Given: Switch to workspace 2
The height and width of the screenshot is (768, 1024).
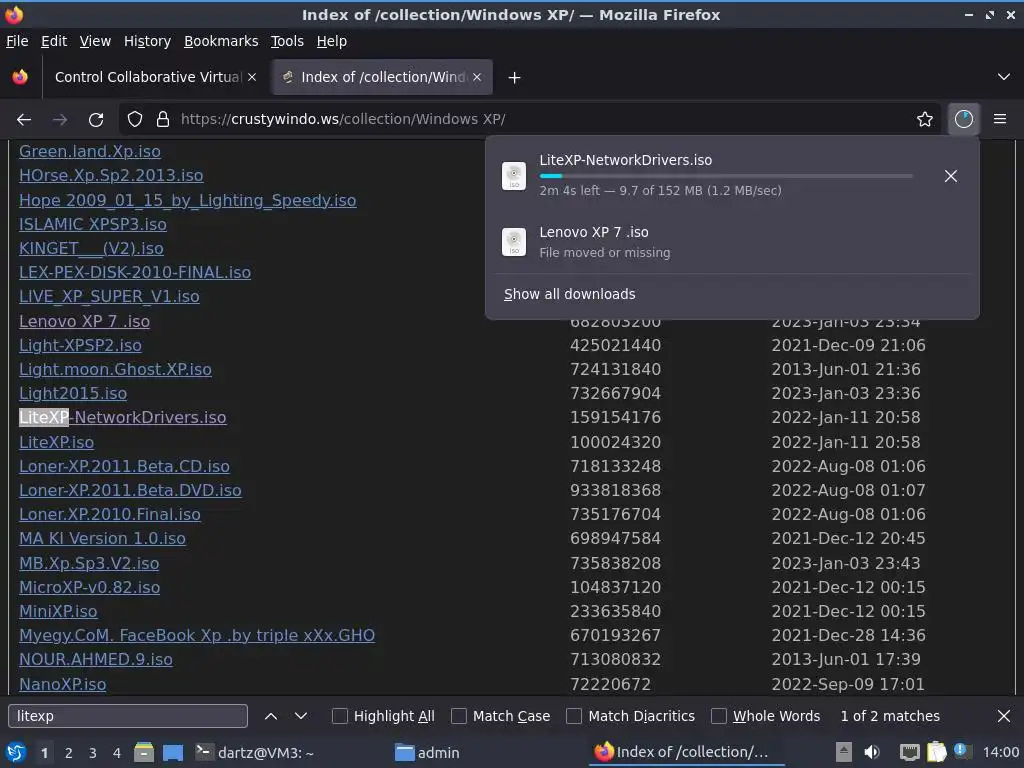Looking at the screenshot, I should [69, 753].
